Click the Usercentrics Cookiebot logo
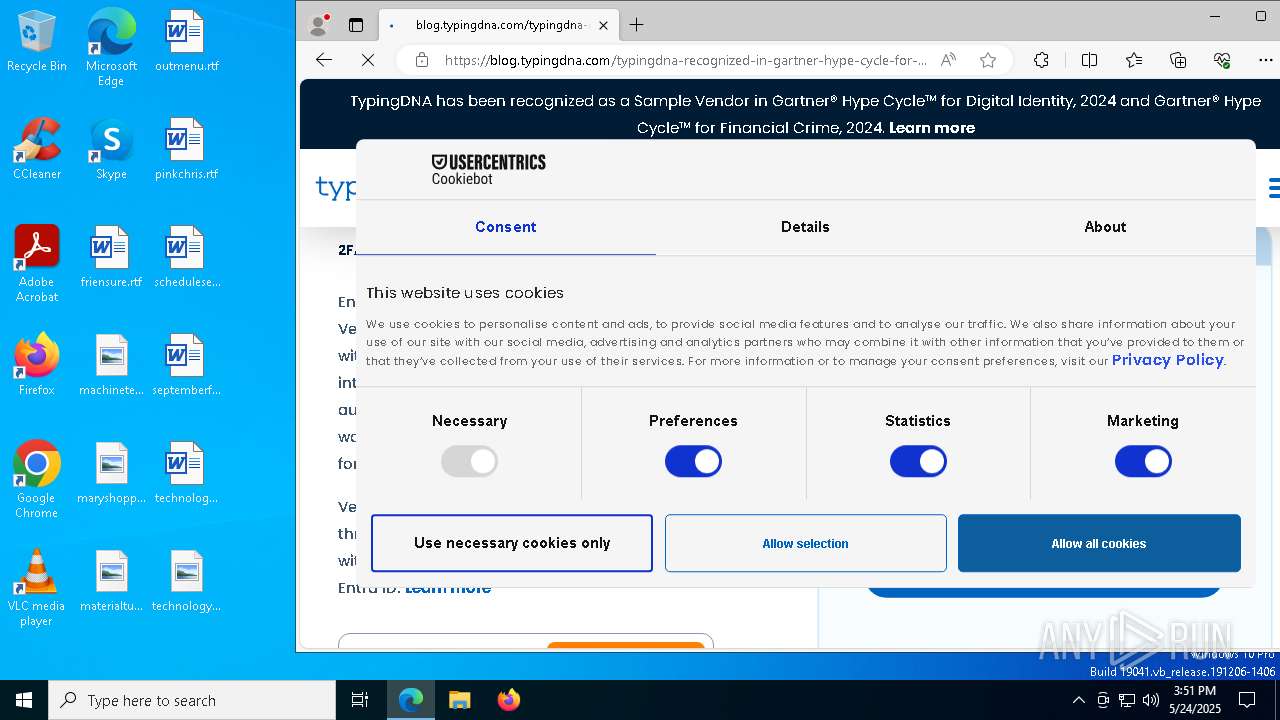 488,169
